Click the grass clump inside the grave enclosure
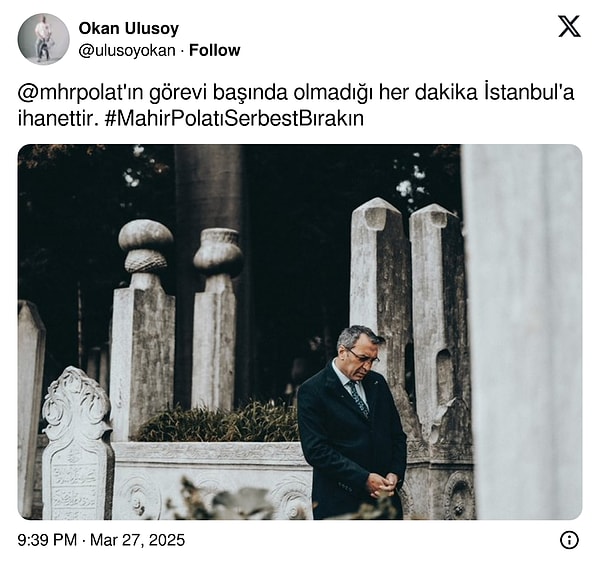This screenshot has height=570, width=600. 220,423
